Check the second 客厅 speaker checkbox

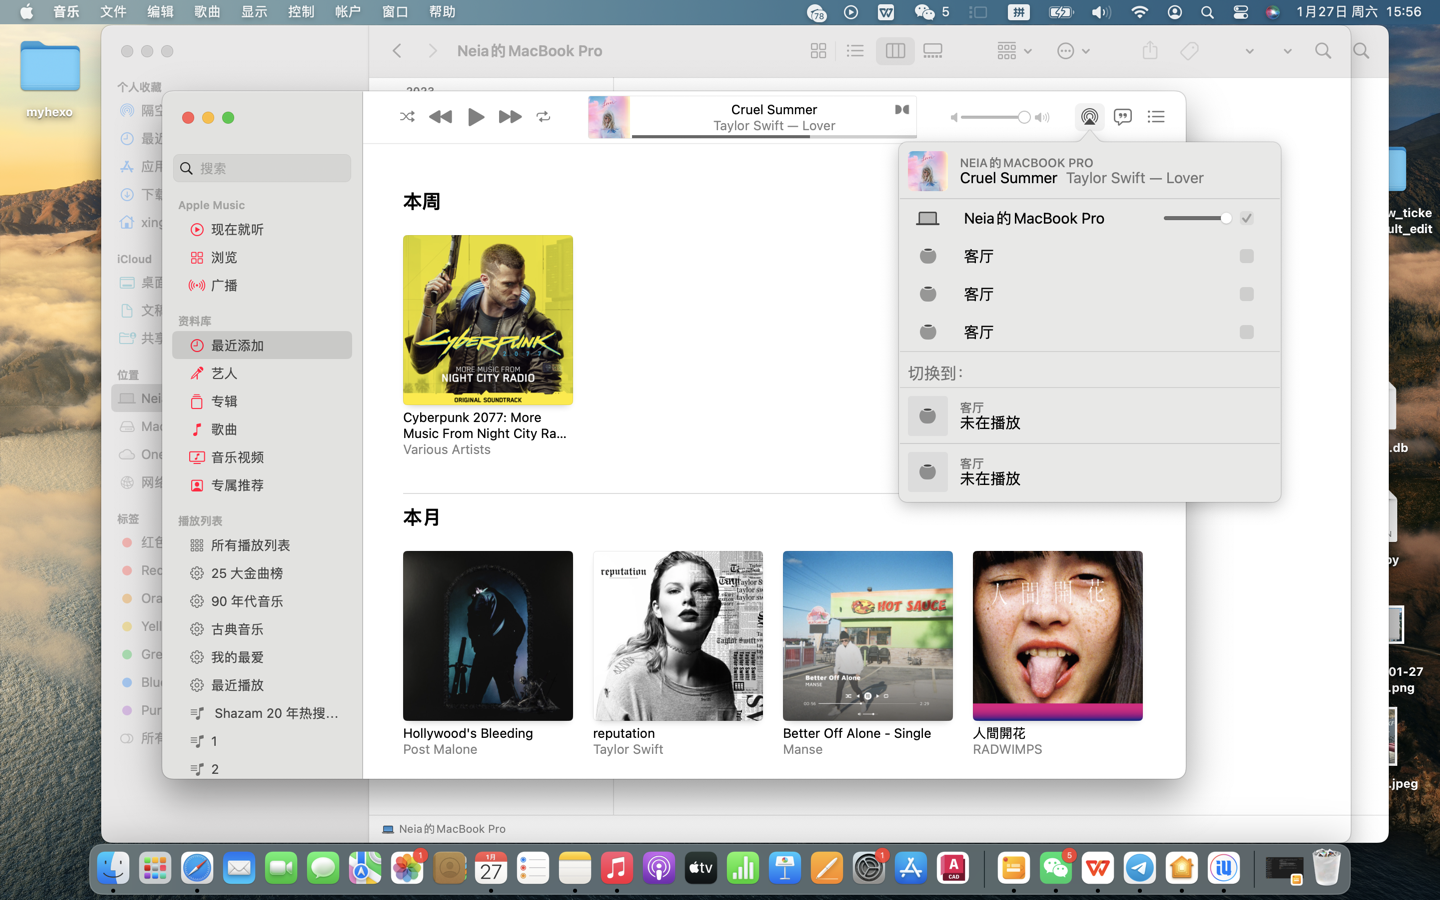1246,294
